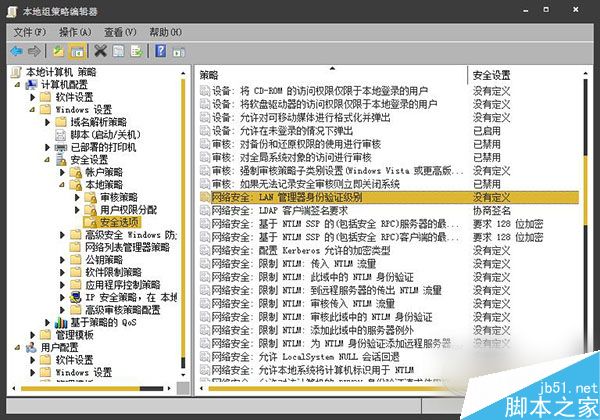600x420 pixels.
Task: Click policy list scroll up arrow
Action: [x=585, y=73]
